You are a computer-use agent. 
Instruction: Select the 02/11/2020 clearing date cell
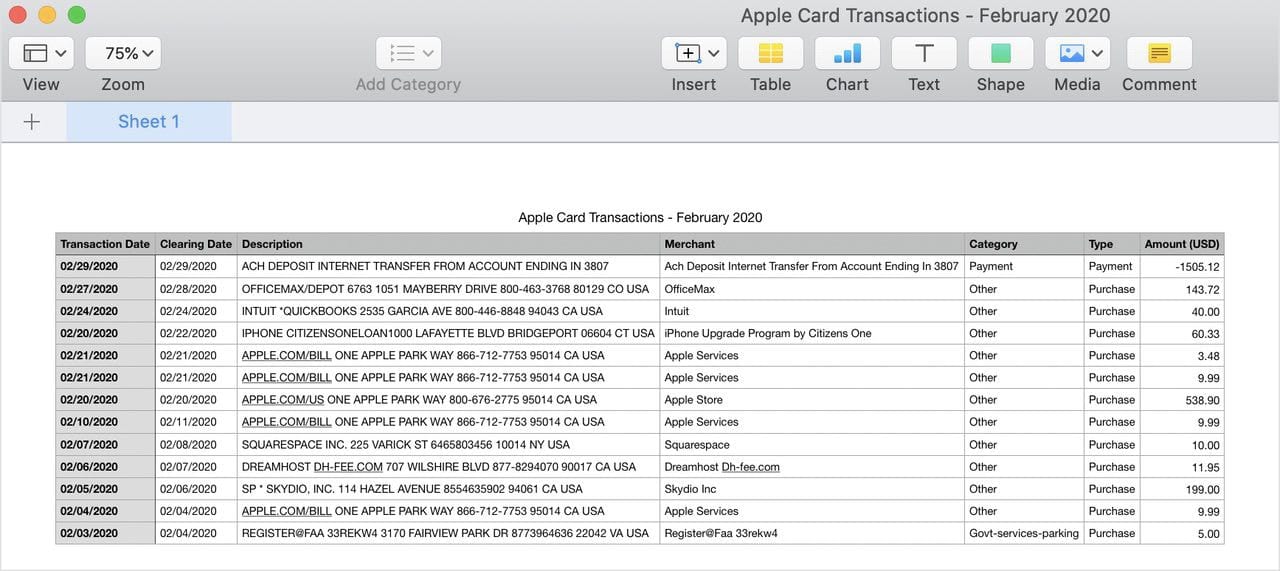(196, 422)
